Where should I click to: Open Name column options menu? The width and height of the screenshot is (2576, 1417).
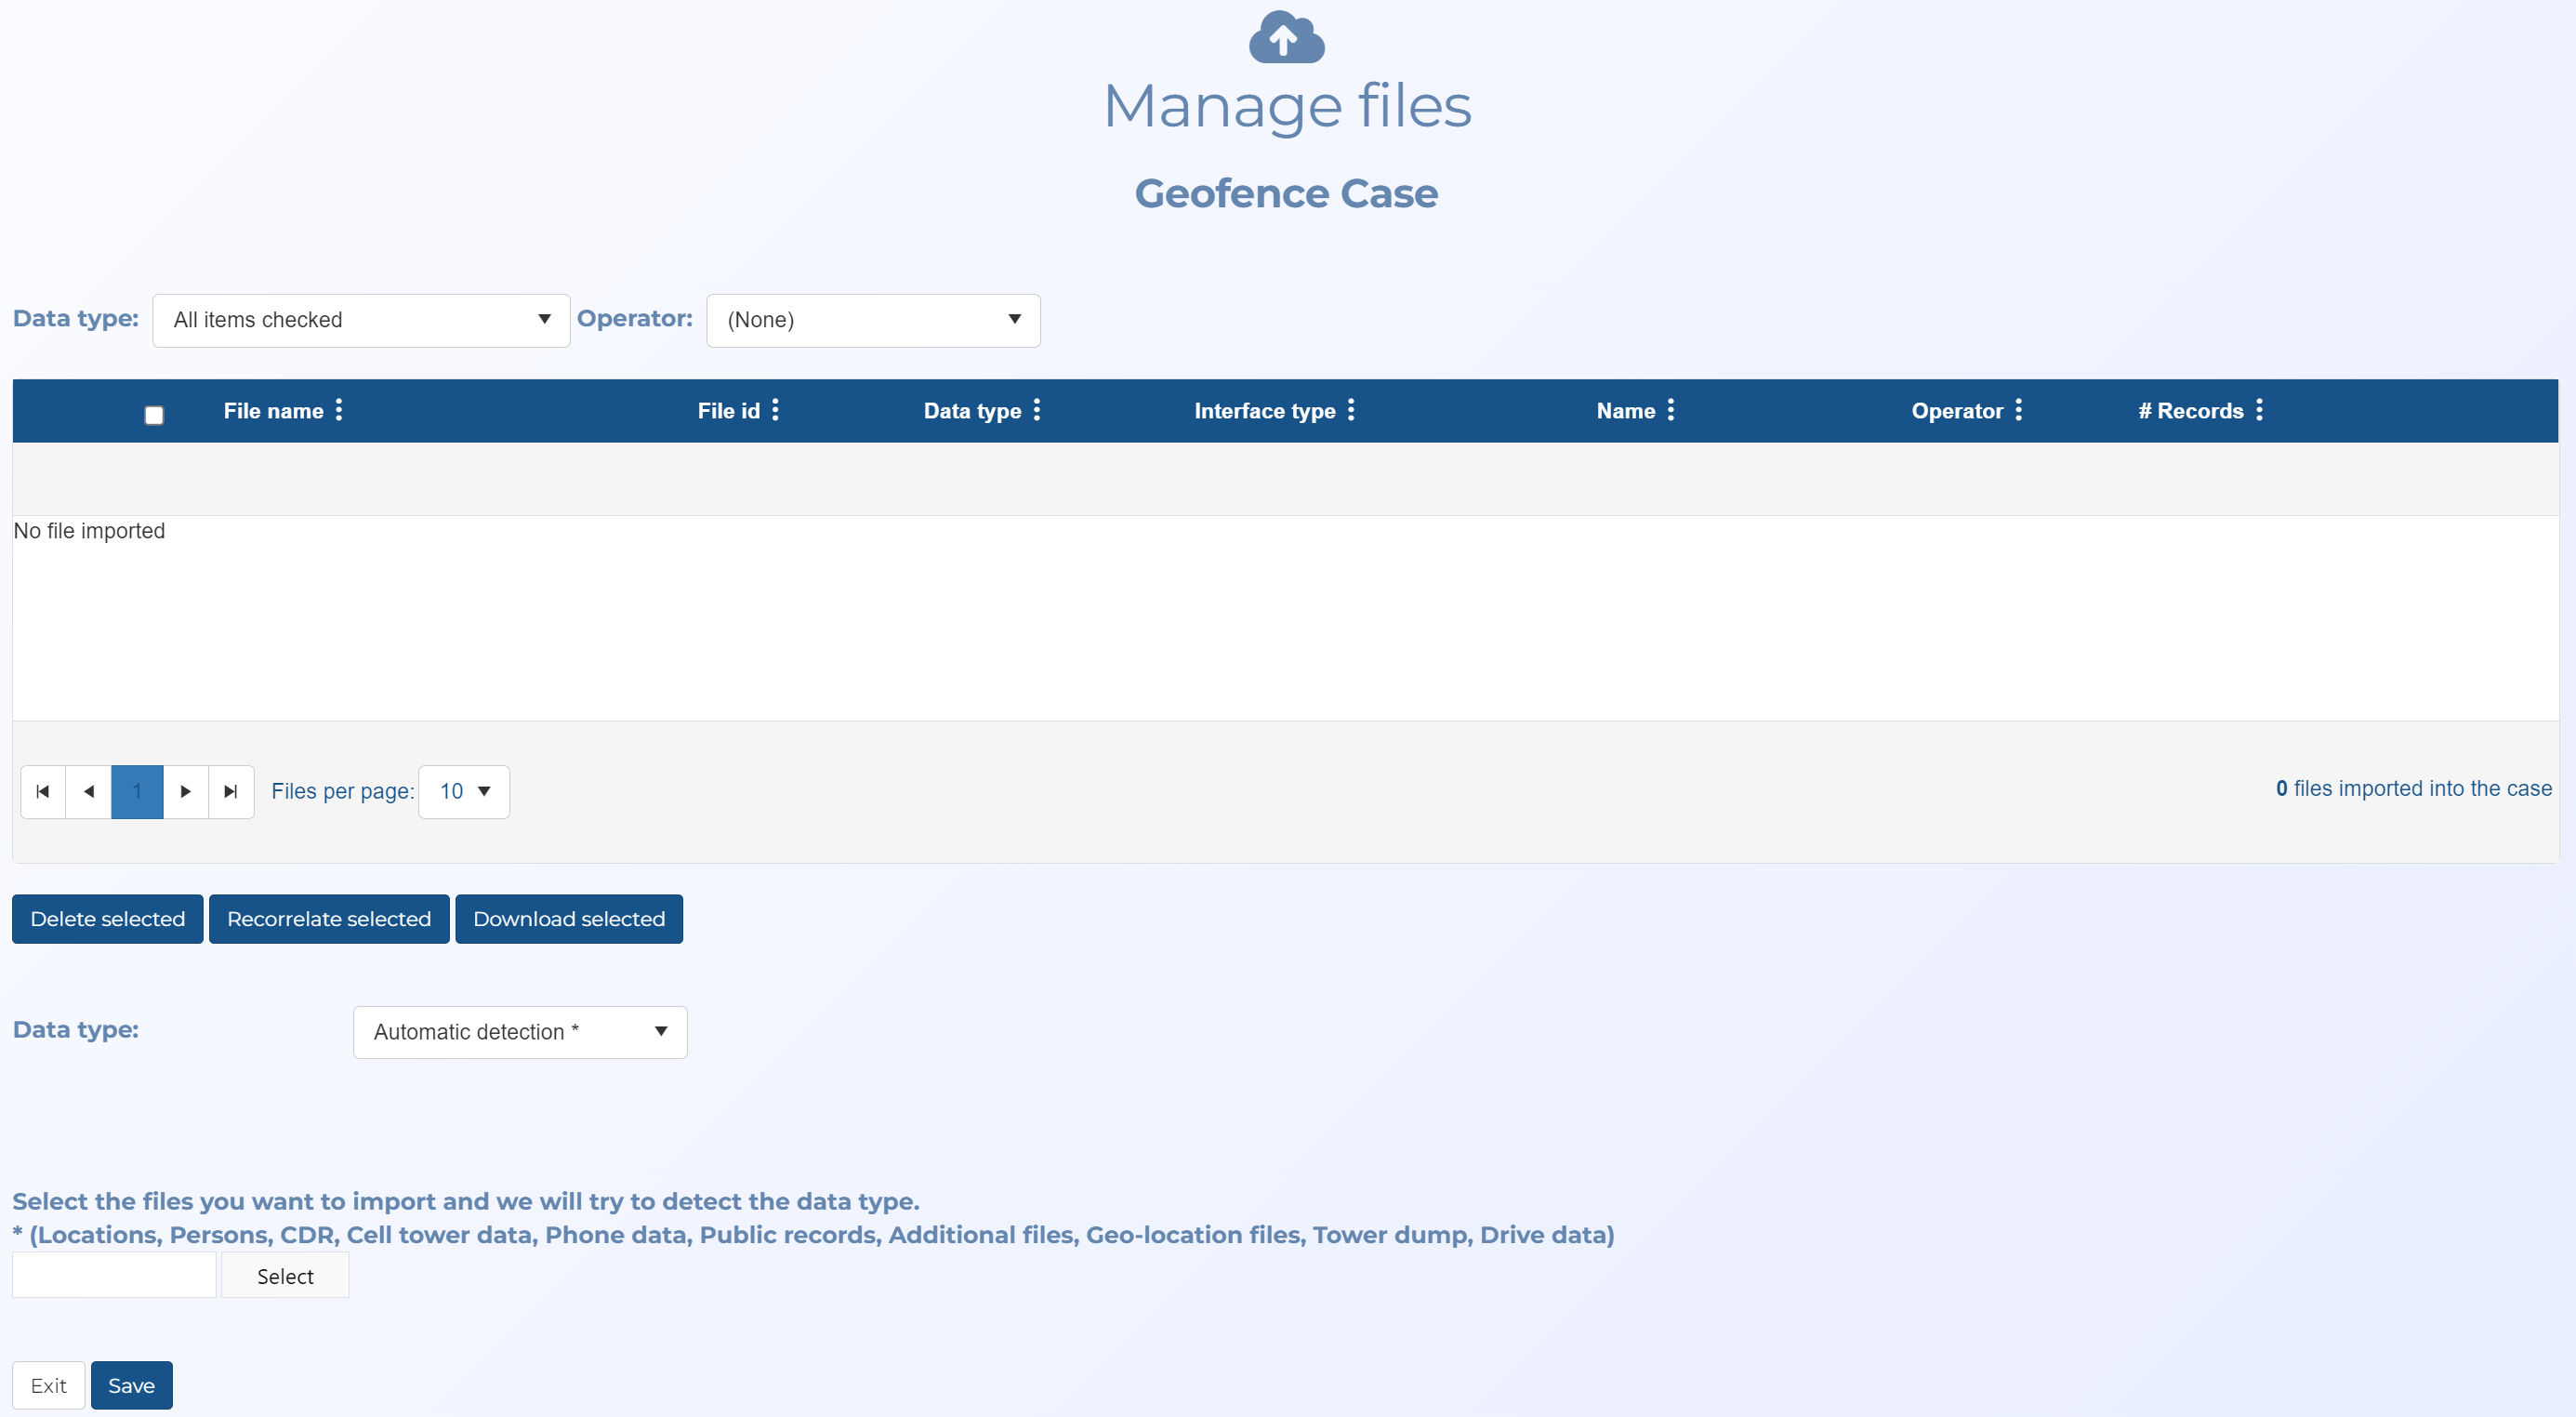pos(1671,410)
